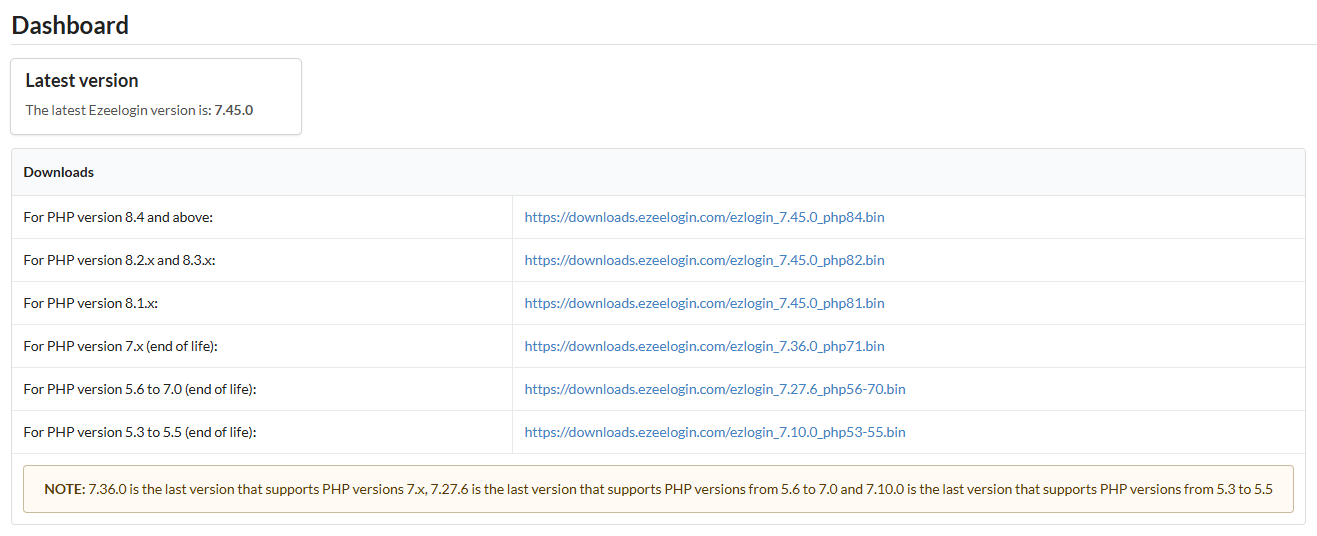Click the ezlogin_7.45.0_php81.bin download link
Screen dimensions: 1317x536
pos(704,303)
